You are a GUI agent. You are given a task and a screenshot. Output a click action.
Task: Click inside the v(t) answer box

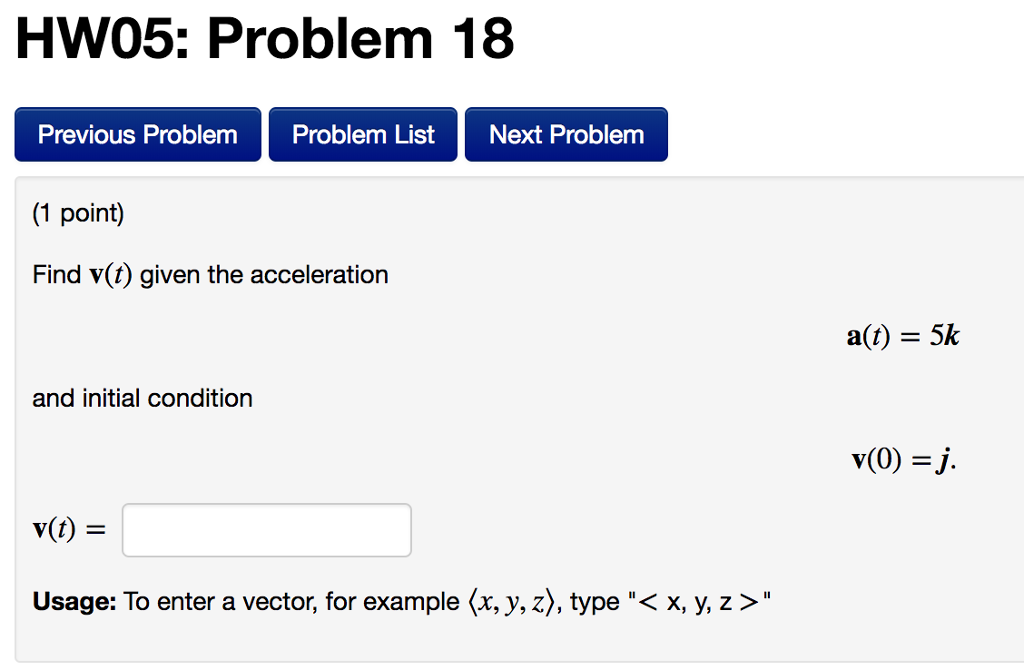pyautogui.click(x=266, y=530)
